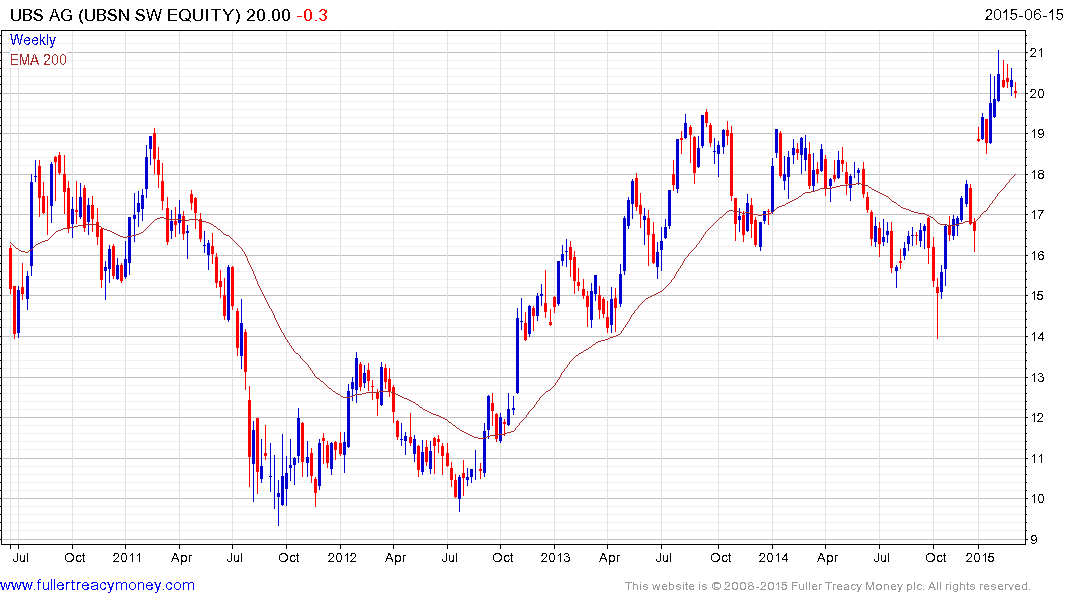The height and width of the screenshot is (600, 1075).
Task: Select the 'Weekly' interval label
Action: point(33,40)
